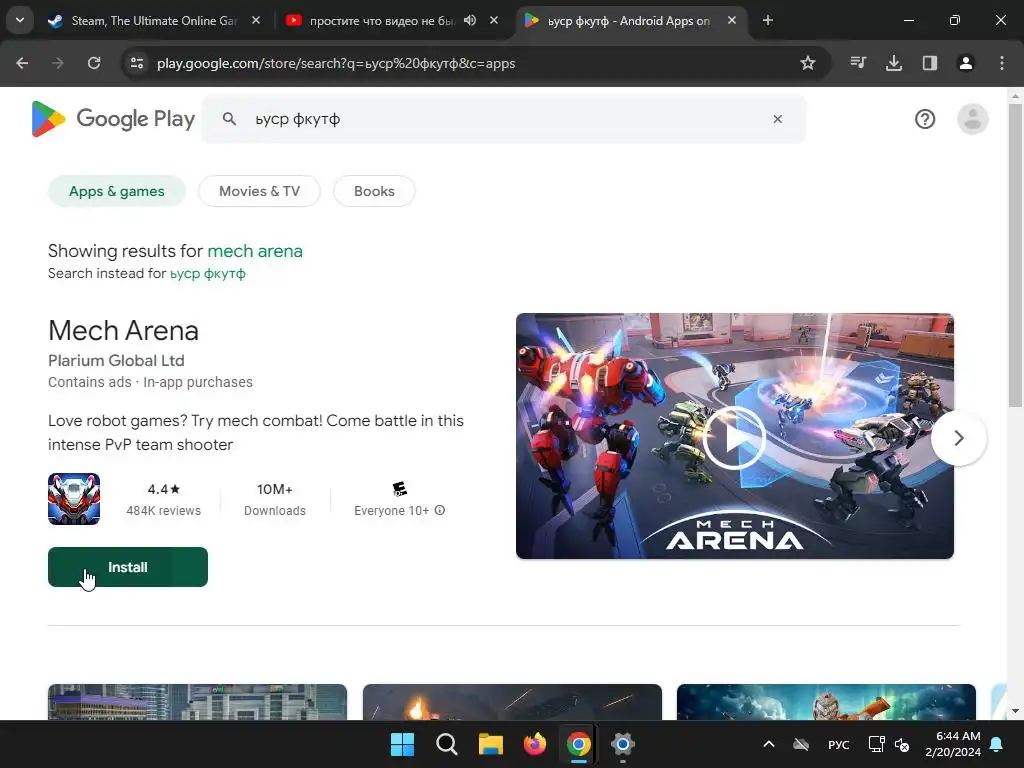Install Mech Arena
This screenshot has height=768, width=1024.
[x=128, y=567]
